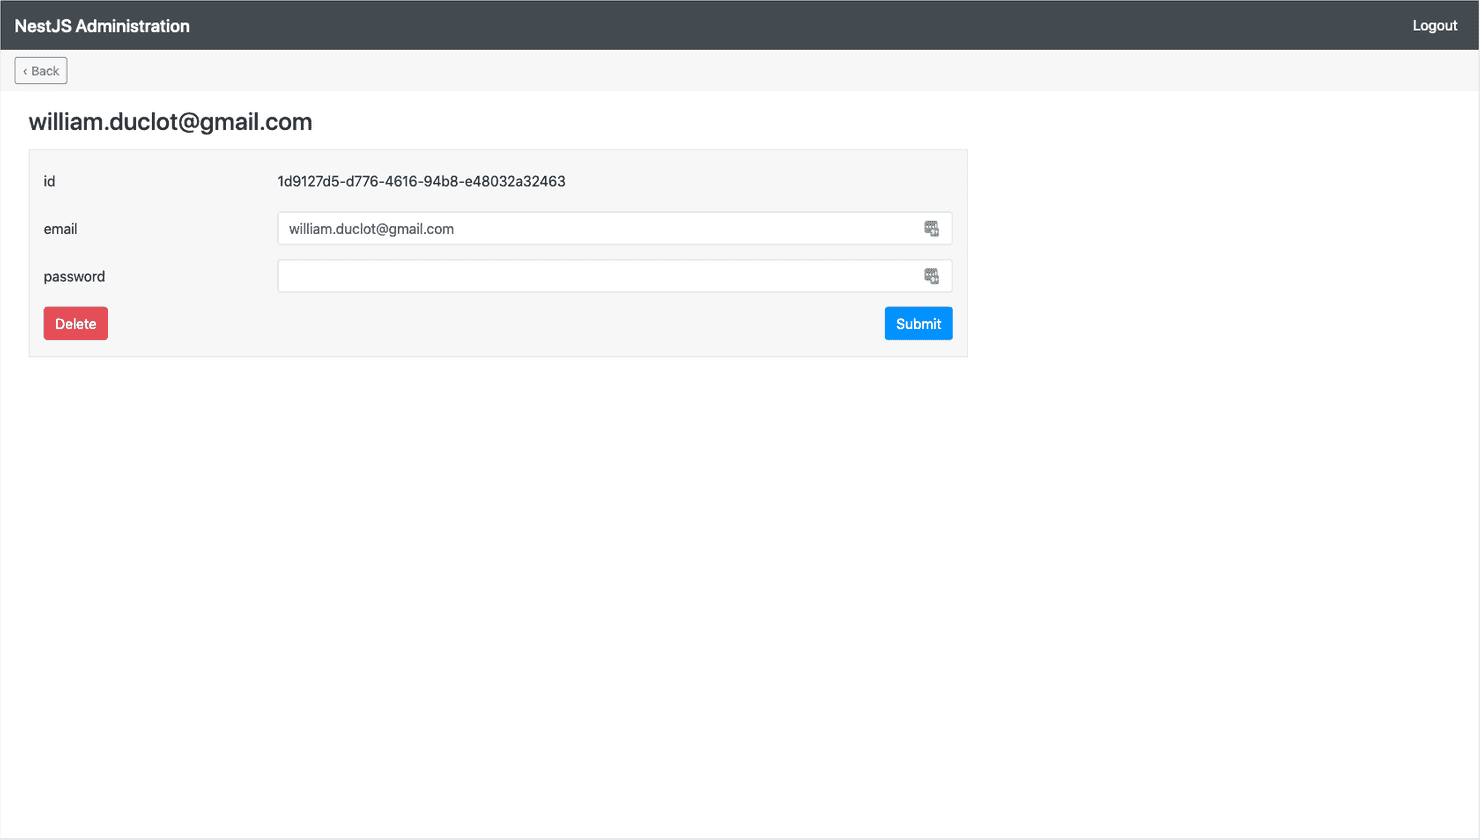Open the NestJS Administration home link
The width and height of the screenshot is (1480, 840).
tap(102, 26)
